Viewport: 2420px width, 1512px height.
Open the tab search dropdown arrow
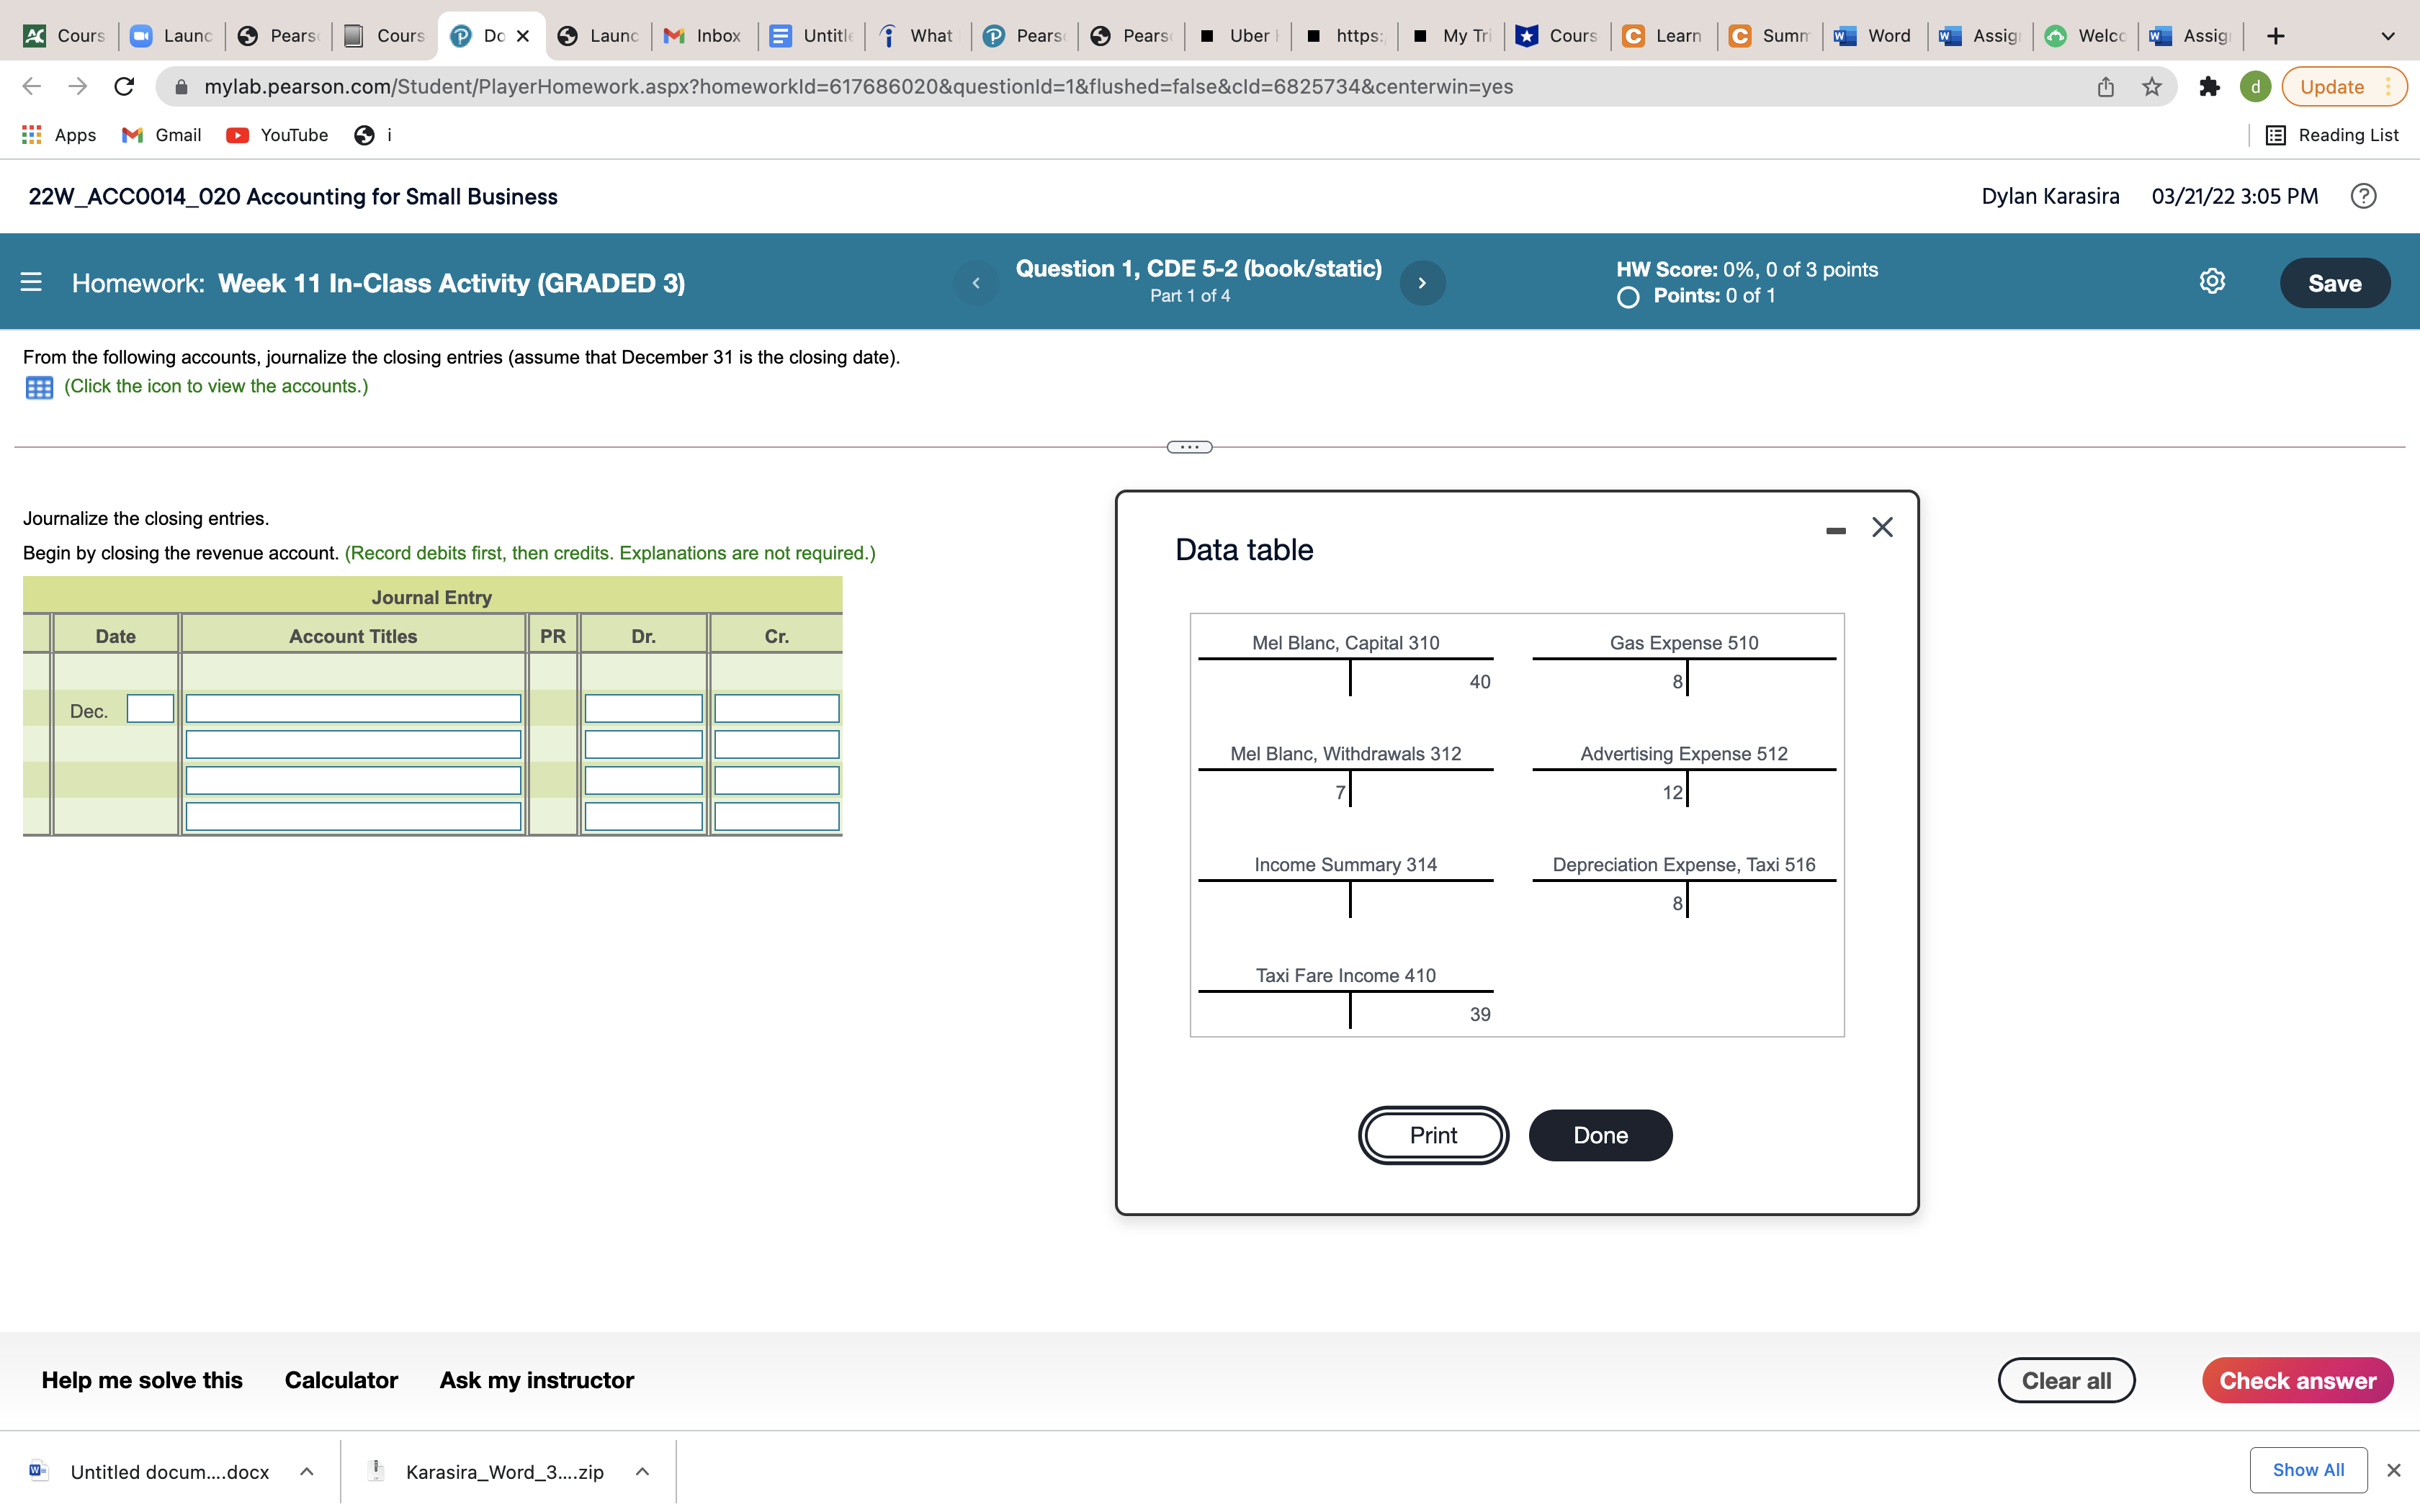point(2387,36)
